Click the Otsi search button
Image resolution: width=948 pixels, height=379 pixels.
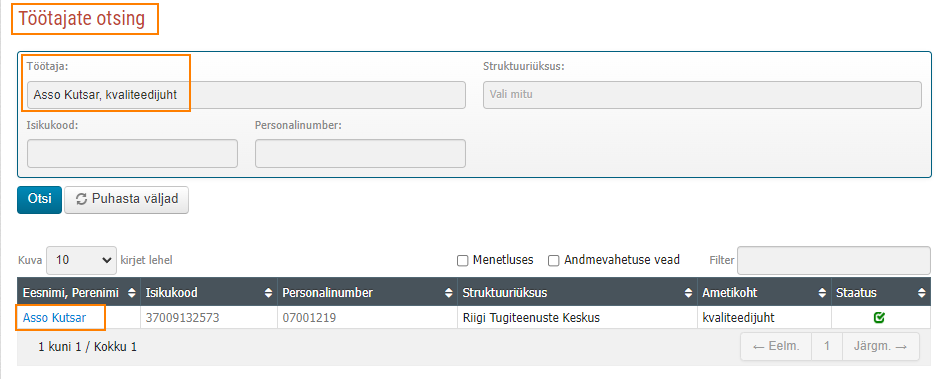click(39, 199)
